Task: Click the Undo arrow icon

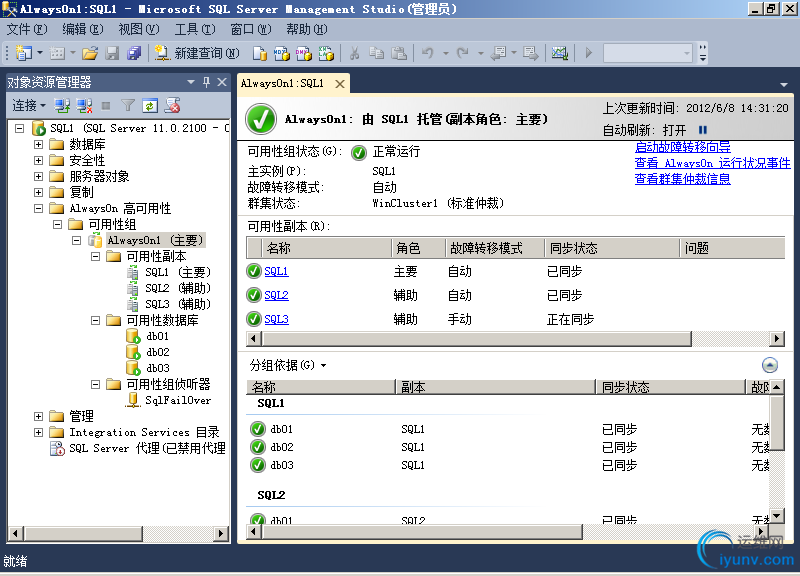Action: [x=428, y=53]
